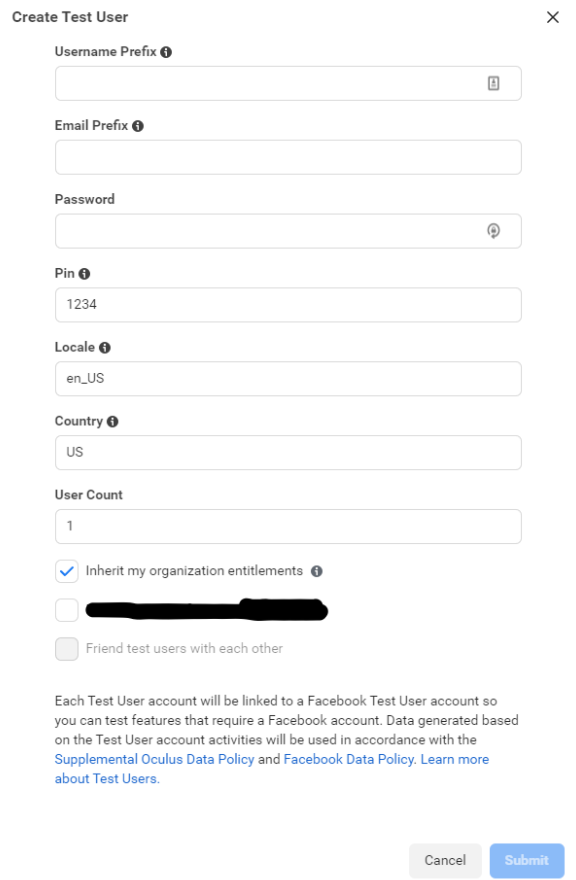This screenshot has height=880, width=576.
Task: Open the Facebook Data Policy link
Action: click(x=350, y=759)
